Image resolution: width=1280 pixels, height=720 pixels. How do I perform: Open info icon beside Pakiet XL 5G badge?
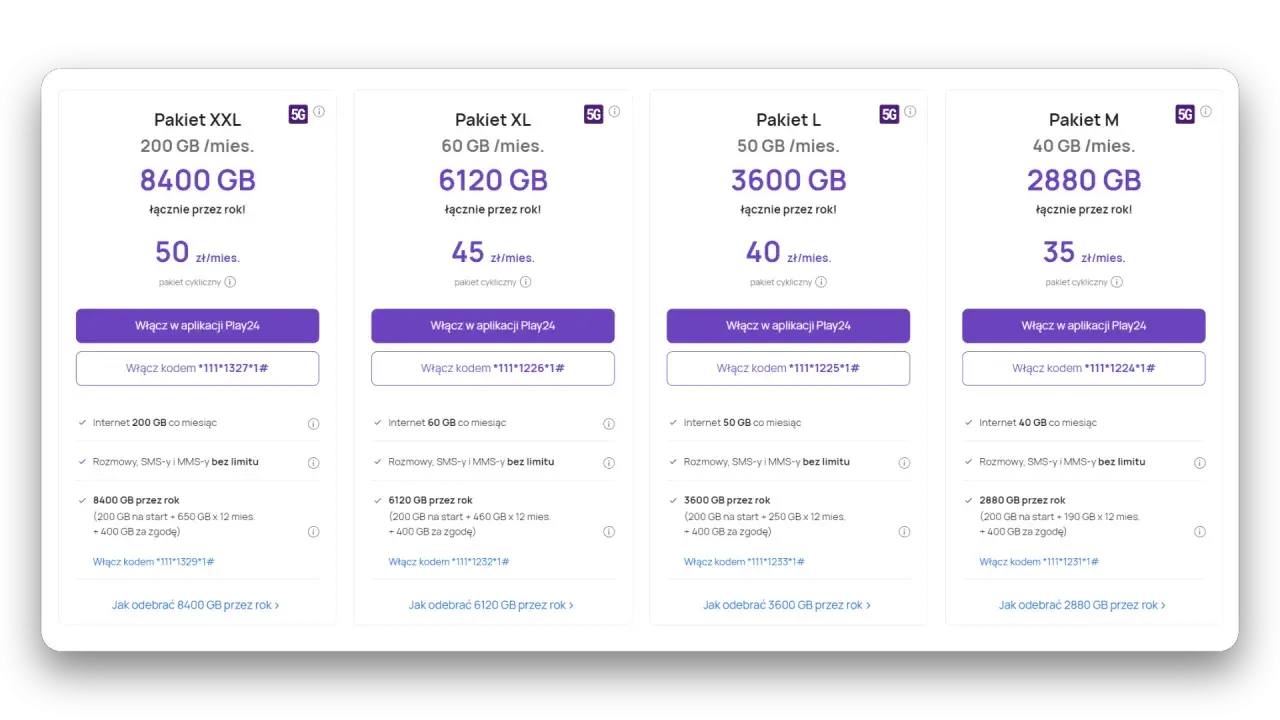point(614,112)
